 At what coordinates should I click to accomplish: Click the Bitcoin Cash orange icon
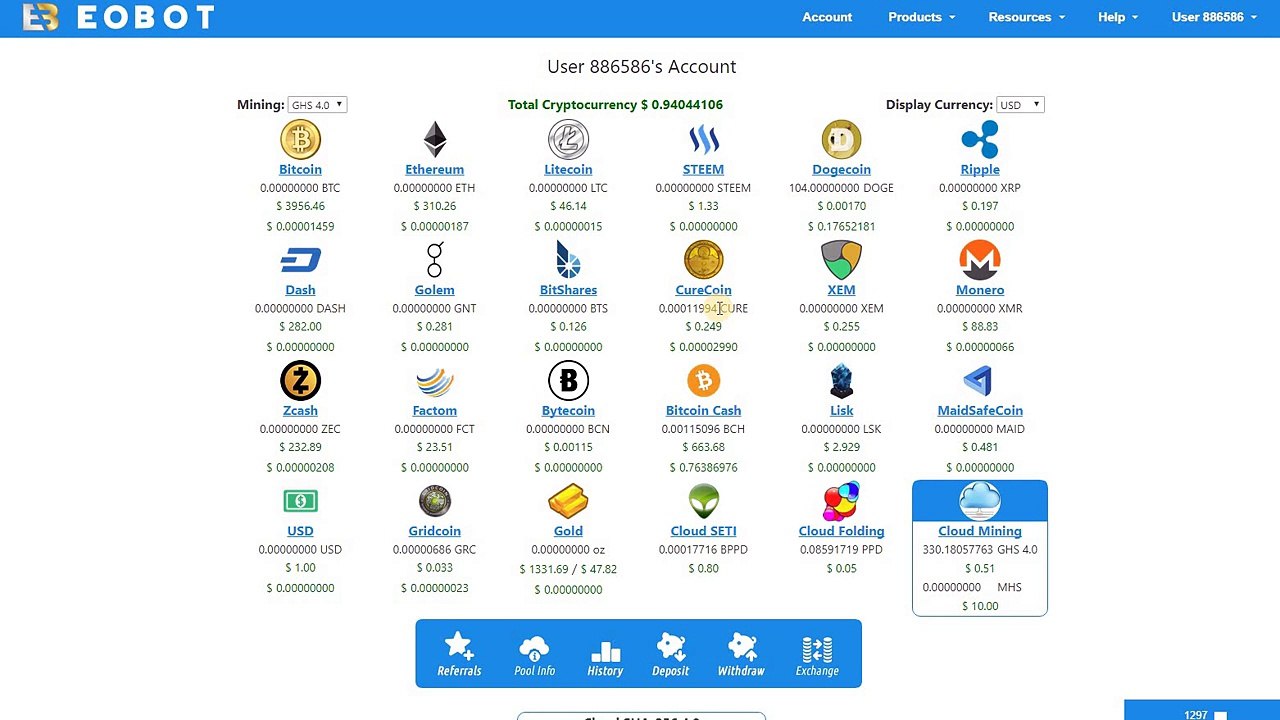tap(703, 381)
